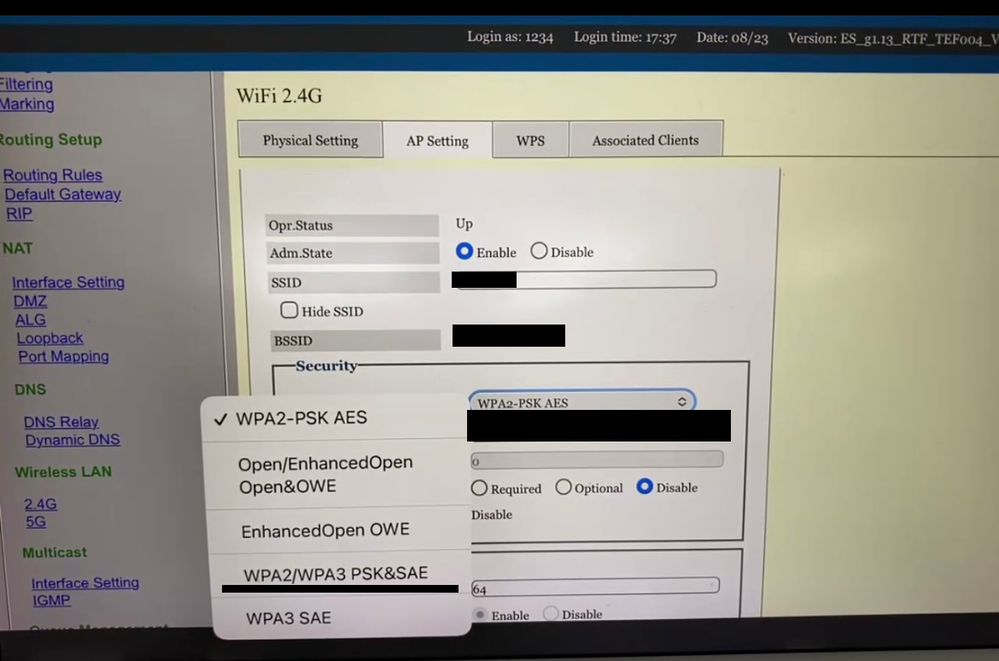Open the Default Gateway link
999x661 pixels.
[62, 194]
